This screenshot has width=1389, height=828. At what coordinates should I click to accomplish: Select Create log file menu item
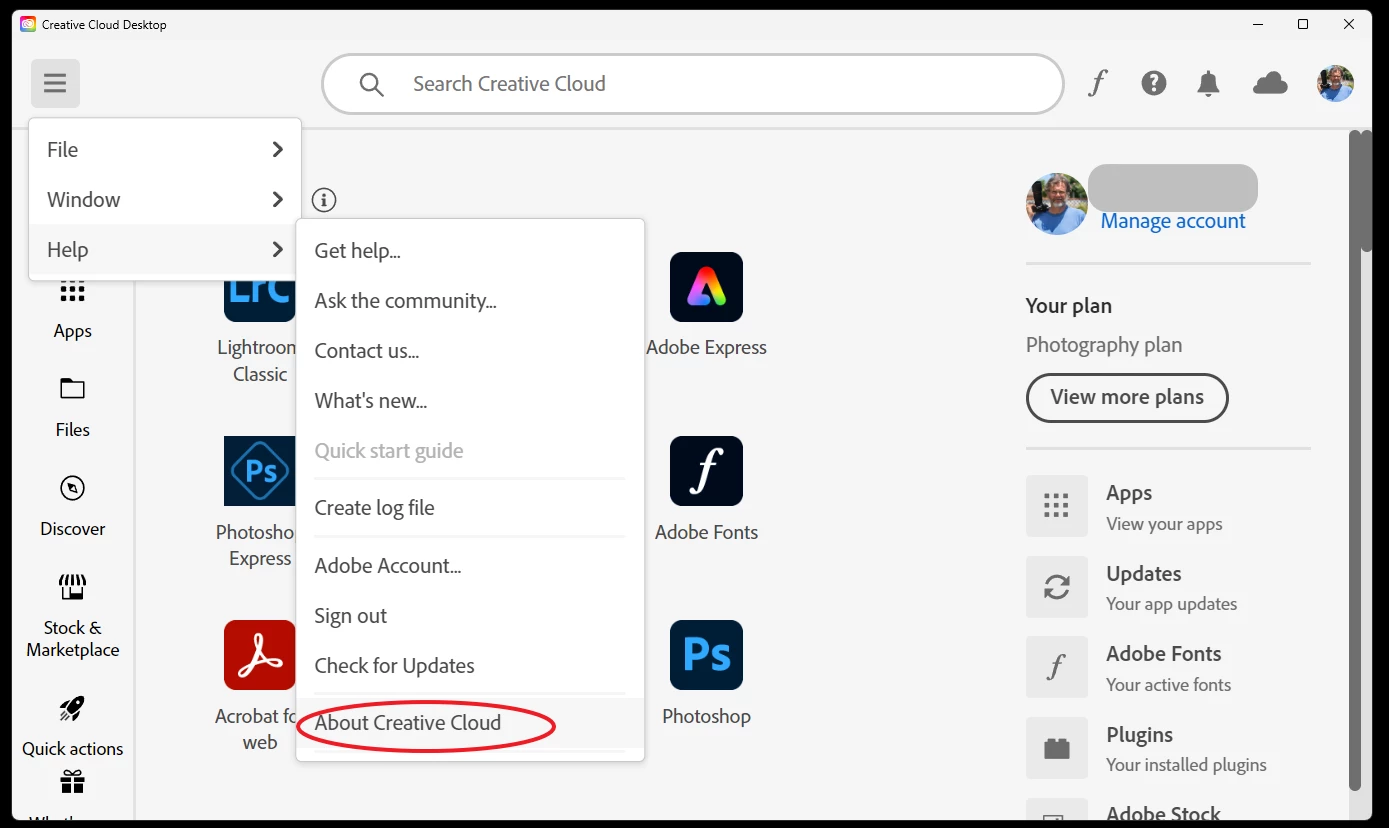(x=470, y=508)
